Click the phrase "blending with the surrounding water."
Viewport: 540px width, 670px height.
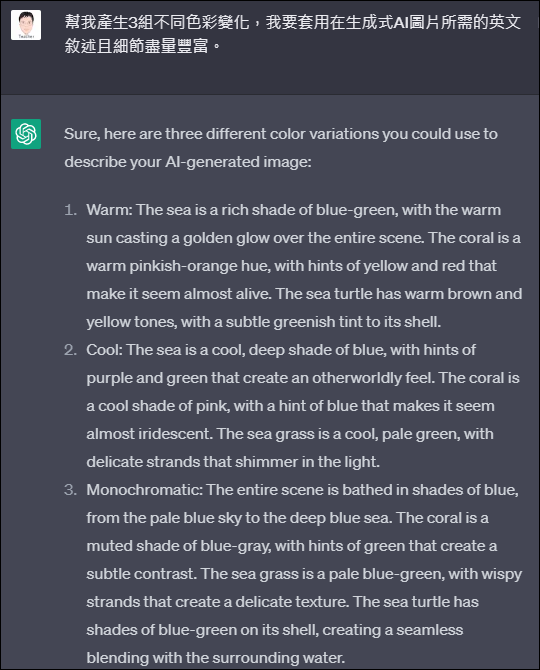(216, 658)
